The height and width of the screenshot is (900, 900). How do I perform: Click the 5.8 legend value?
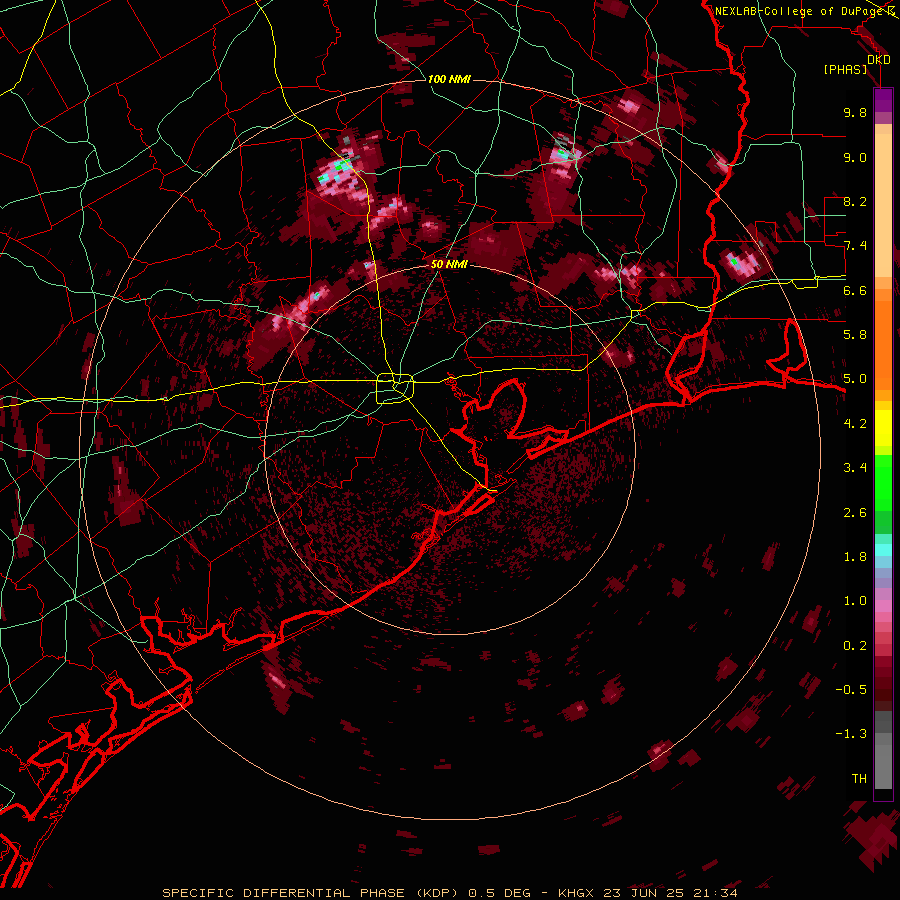tap(855, 335)
